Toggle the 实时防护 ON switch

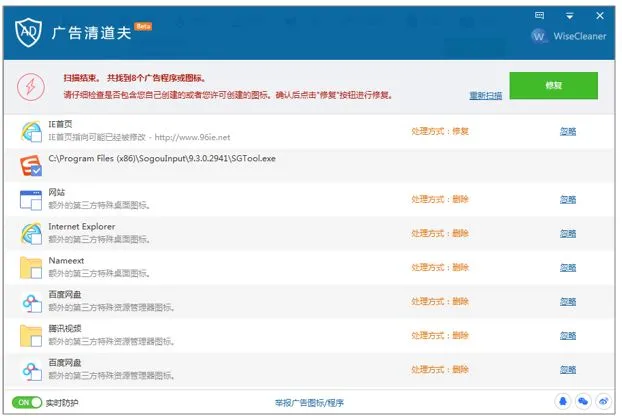point(27,403)
